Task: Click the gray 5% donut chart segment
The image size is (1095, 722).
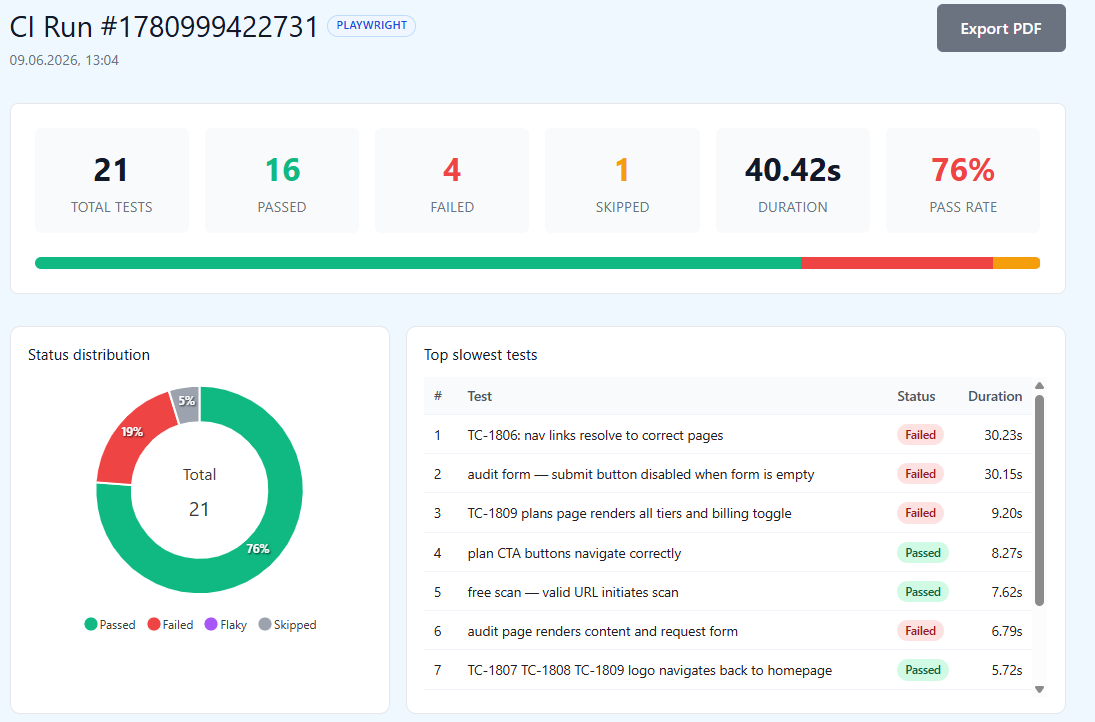Action: [186, 401]
